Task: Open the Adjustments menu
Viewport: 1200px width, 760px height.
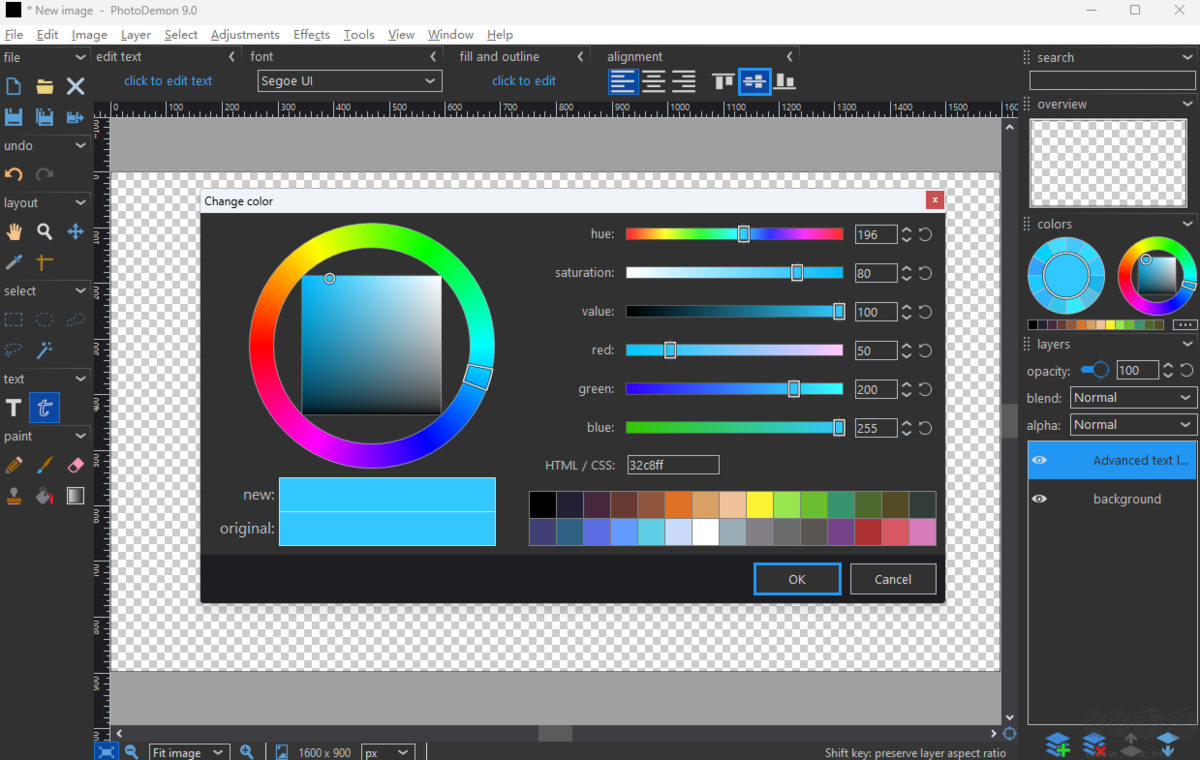Action: click(245, 34)
